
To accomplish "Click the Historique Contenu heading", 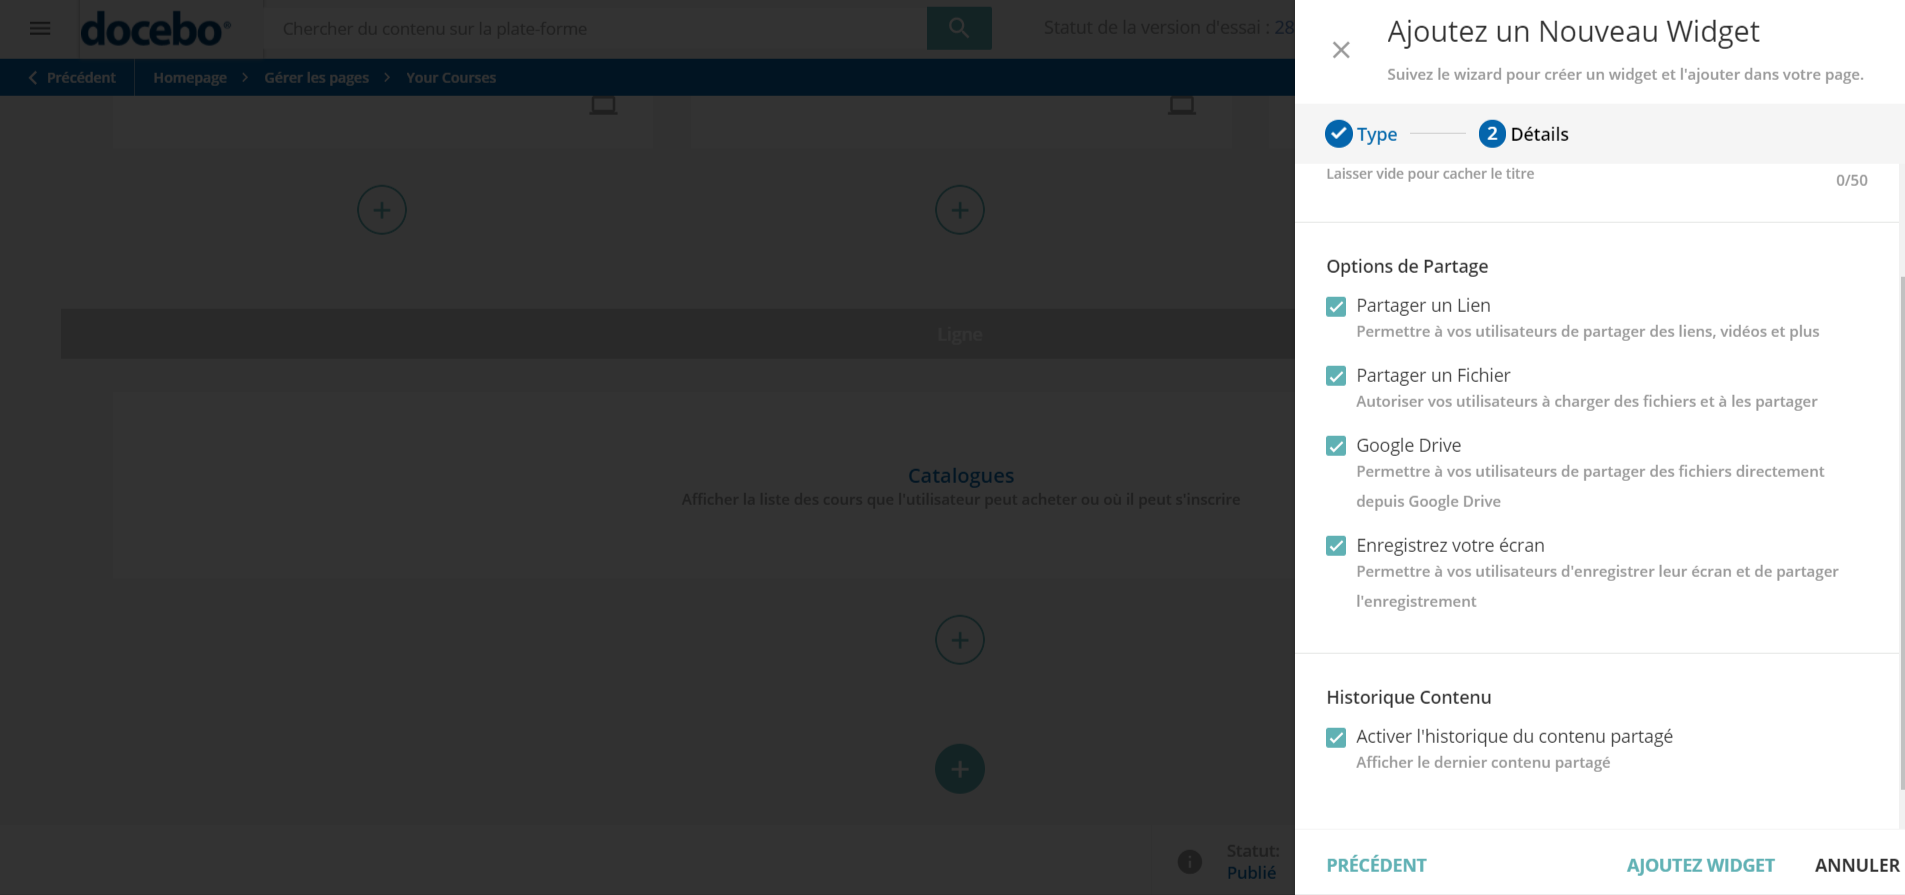I will coord(1408,697).
